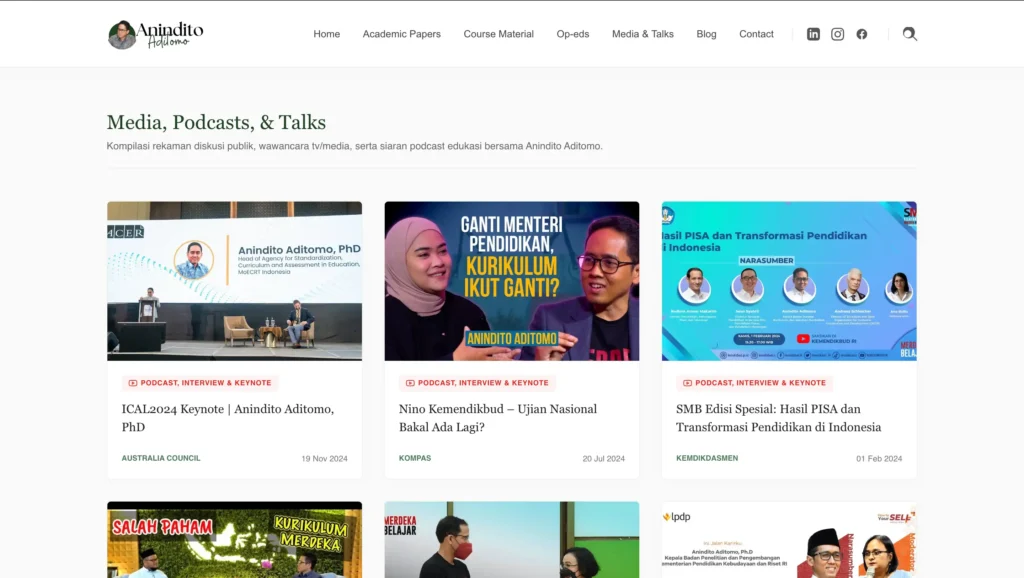Click the Kompas source label
1024x578 pixels.
[x=415, y=458]
